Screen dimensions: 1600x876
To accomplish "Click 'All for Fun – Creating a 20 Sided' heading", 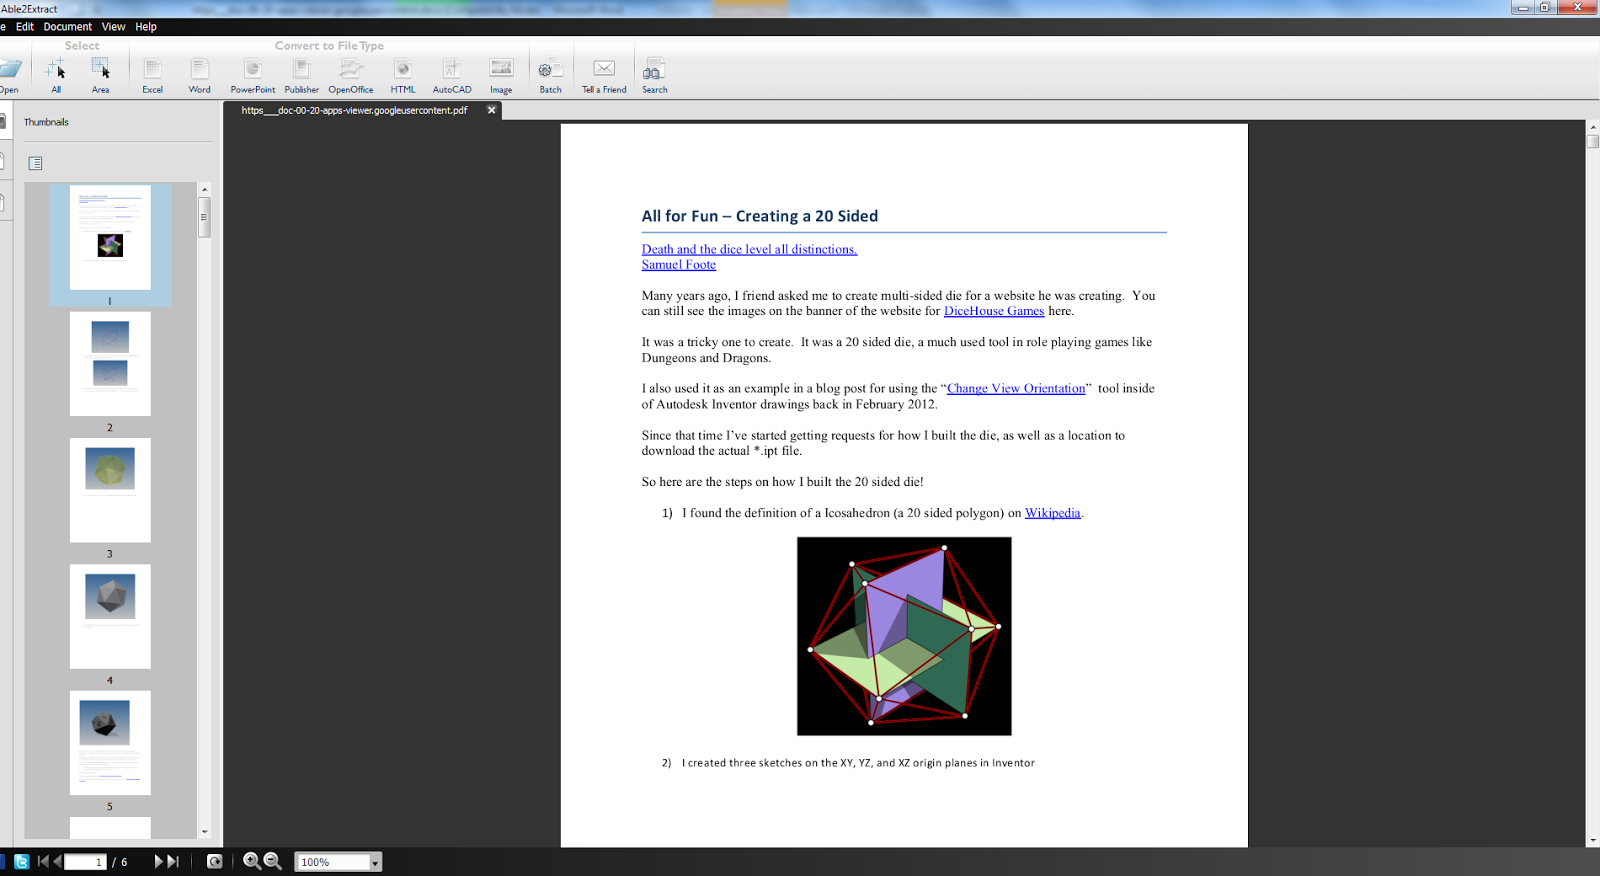I will coord(760,216).
